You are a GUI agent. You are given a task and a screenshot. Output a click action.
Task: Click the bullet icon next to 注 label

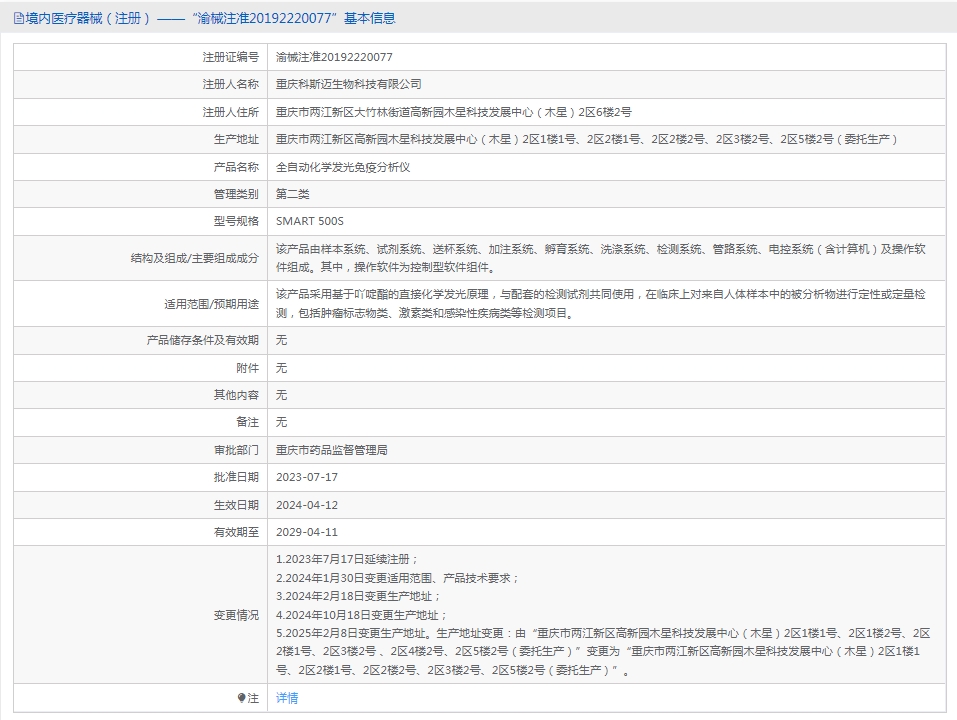coord(241,698)
